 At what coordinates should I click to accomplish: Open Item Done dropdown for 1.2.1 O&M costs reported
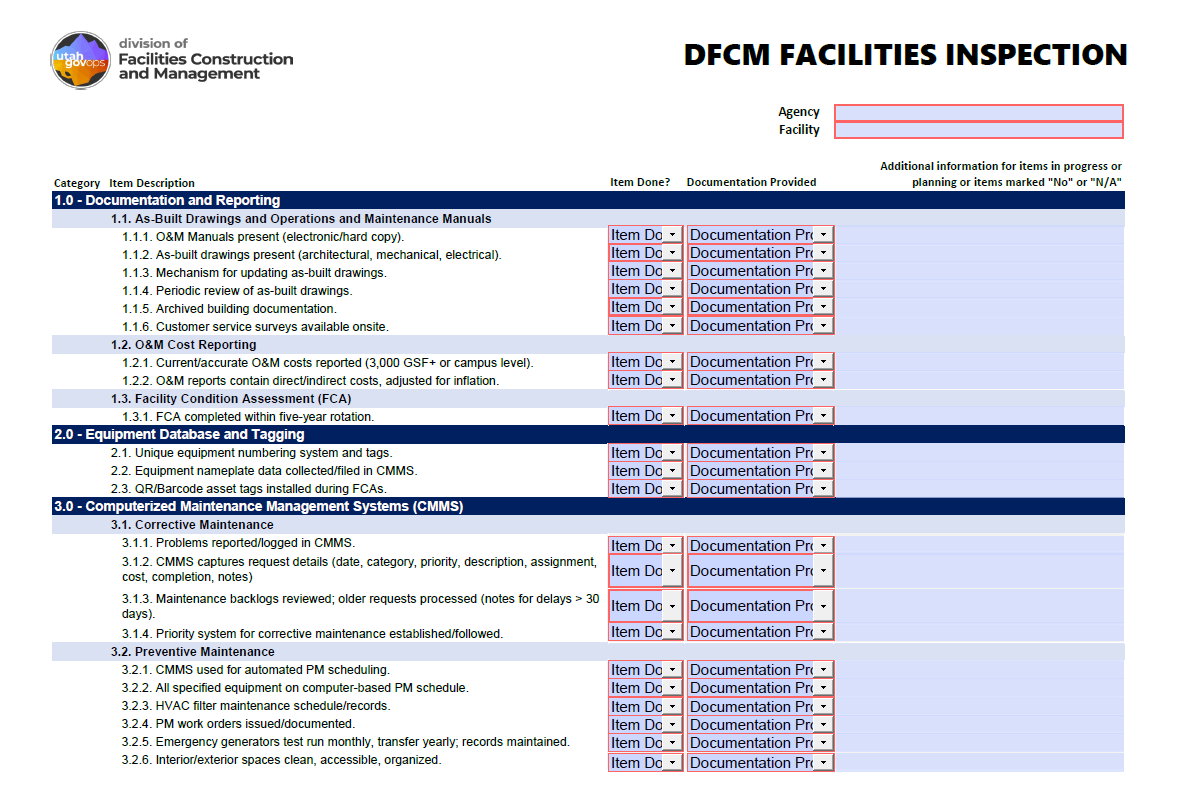click(646, 362)
